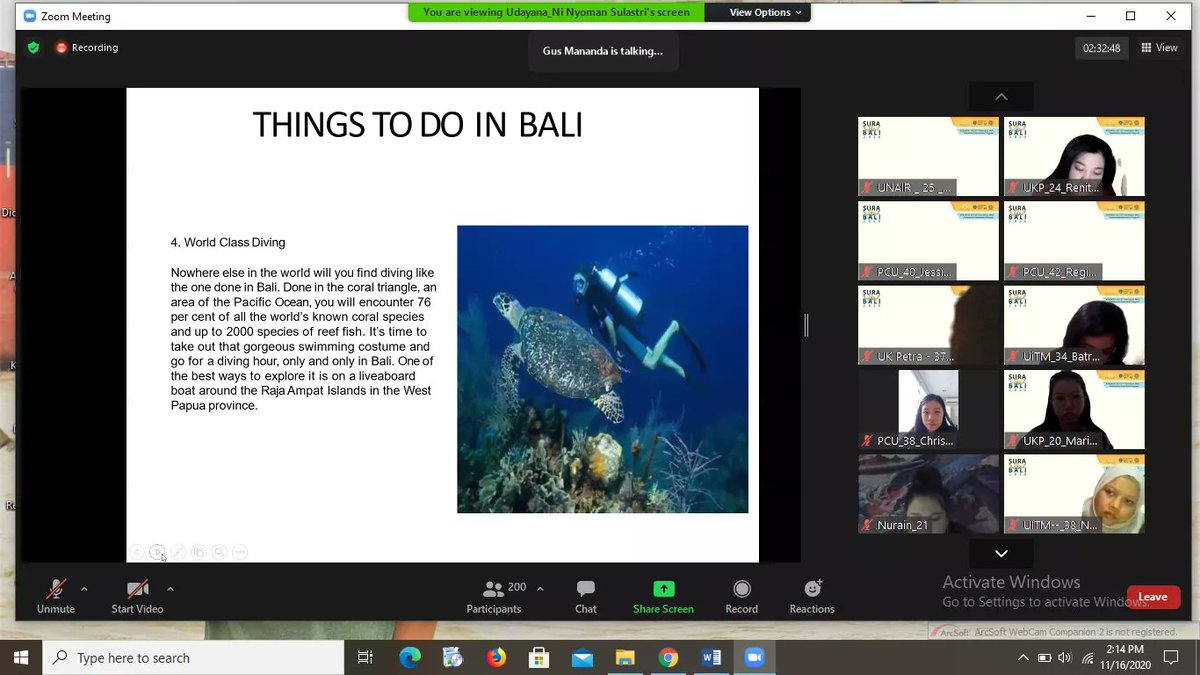Switch to Microsoft Word on the taskbar
This screenshot has height=675, width=1200.
(x=711, y=657)
